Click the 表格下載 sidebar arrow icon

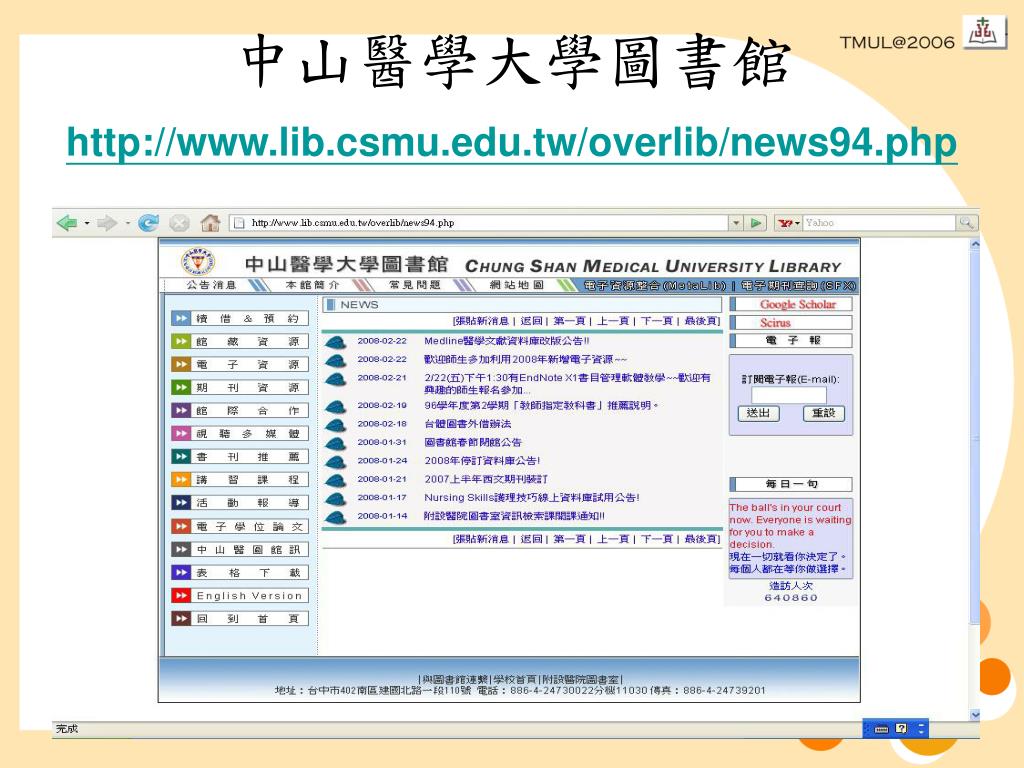coord(181,573)
